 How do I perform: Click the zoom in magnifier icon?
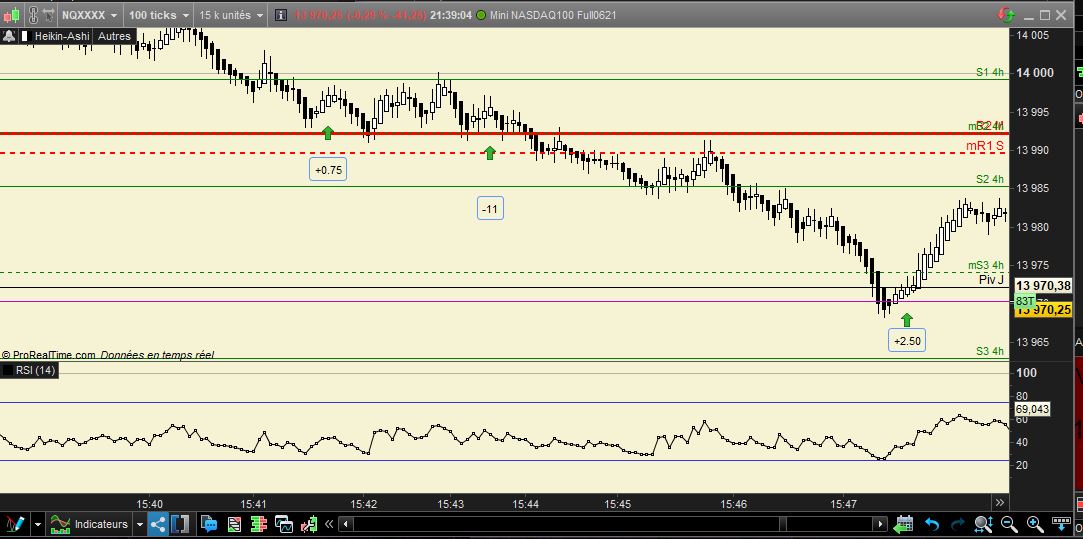[1035, 524]
